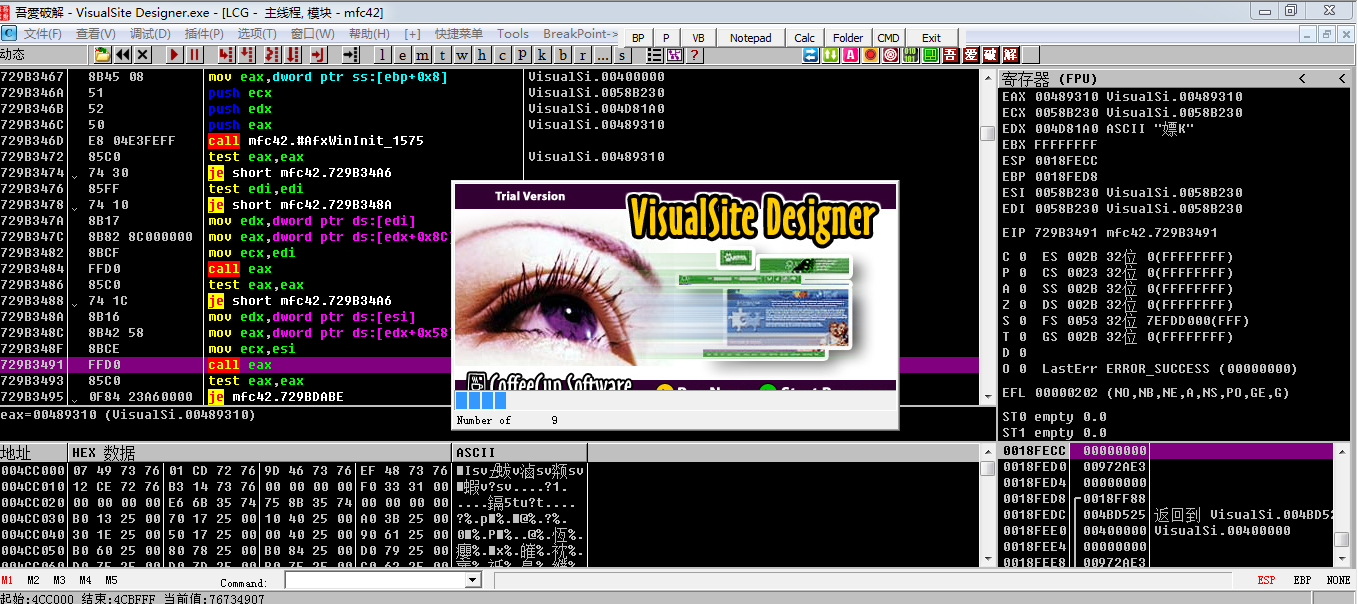Image resolution: width=1358 pixels, height=604 pixels.
Task: Click inside the Command input field
Action: (376, 581)
